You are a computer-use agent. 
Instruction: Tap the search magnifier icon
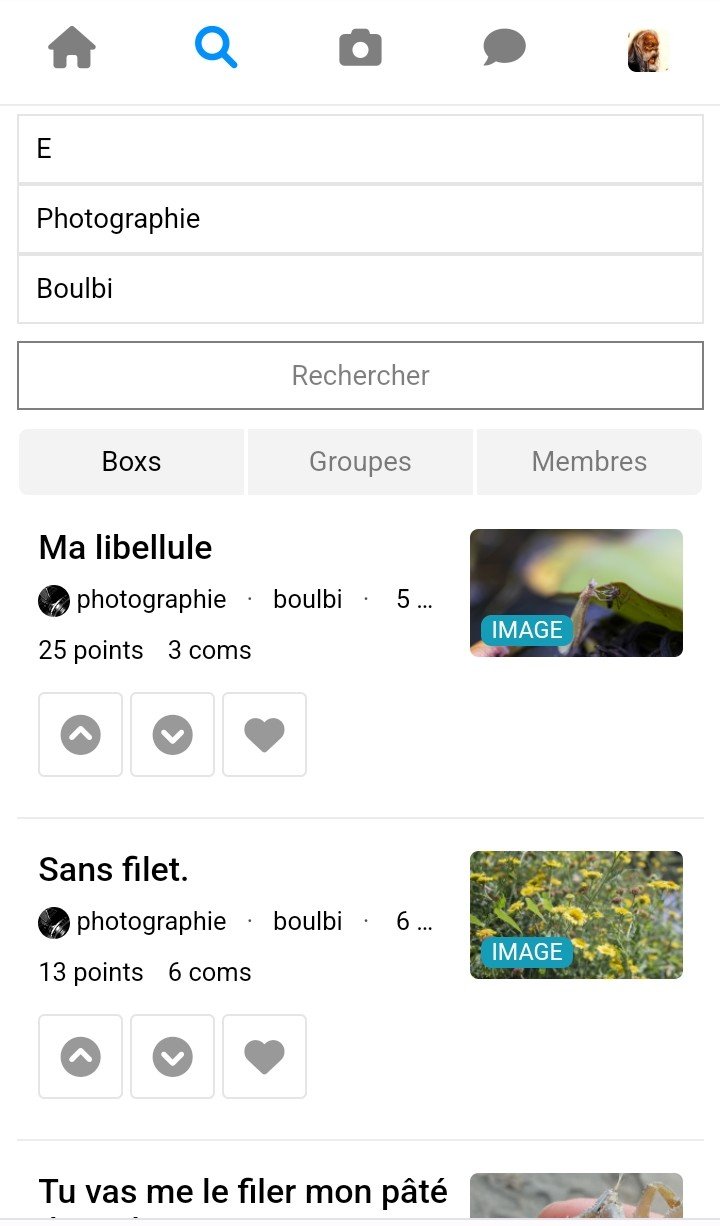pyautogui.click(x=216, y=48)
